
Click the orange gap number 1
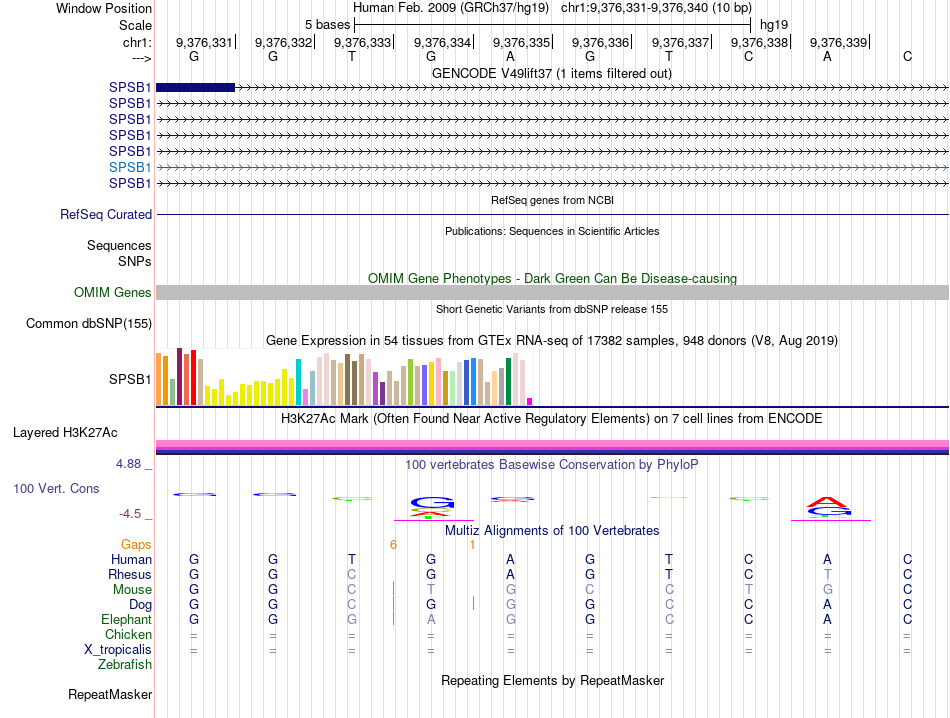472,545
